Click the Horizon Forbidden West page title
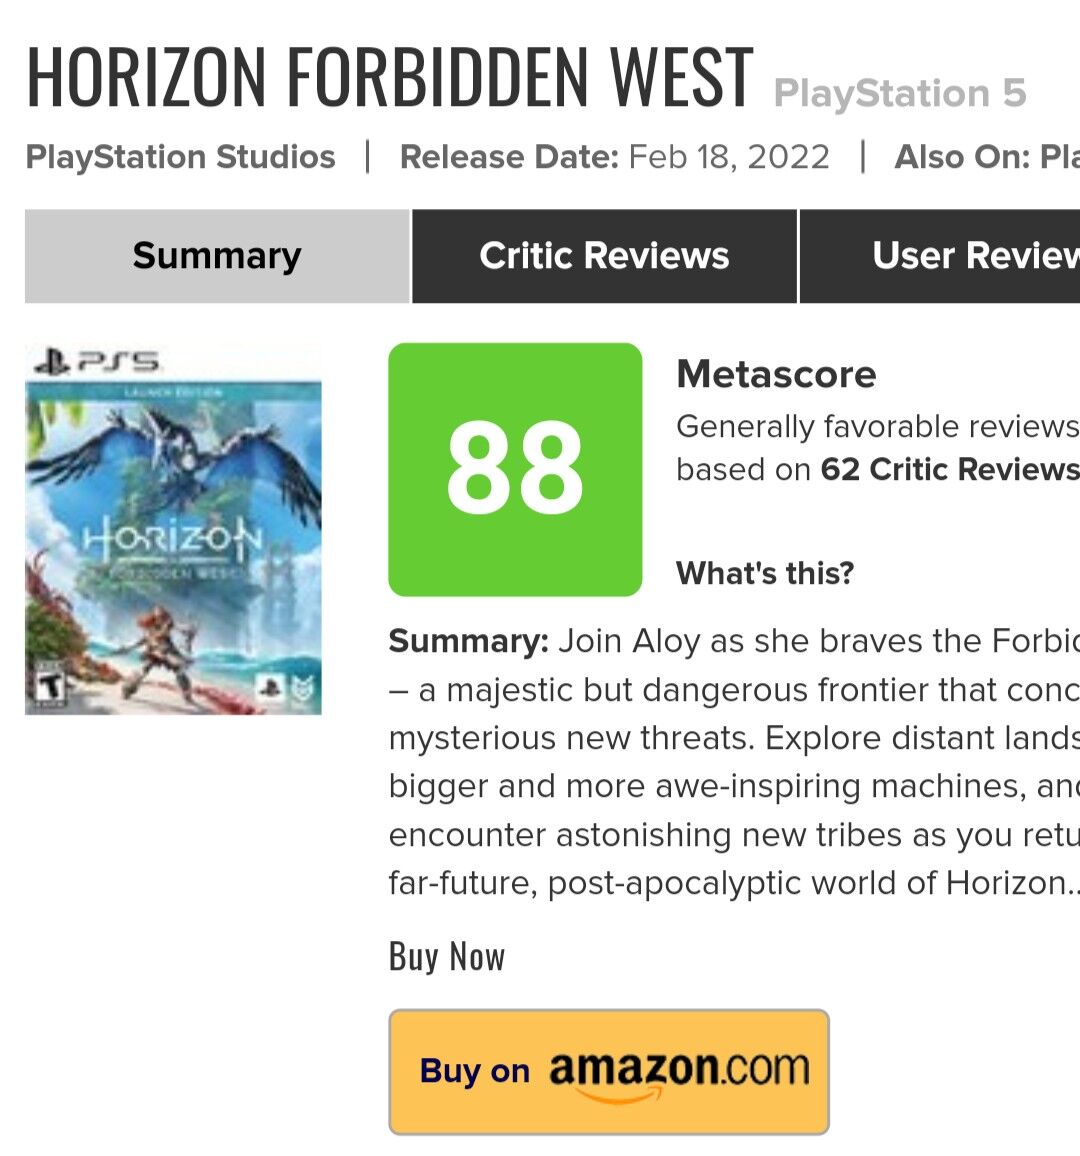The width and height of the screenshot is (1080, 1156). [x=388, y=77]
